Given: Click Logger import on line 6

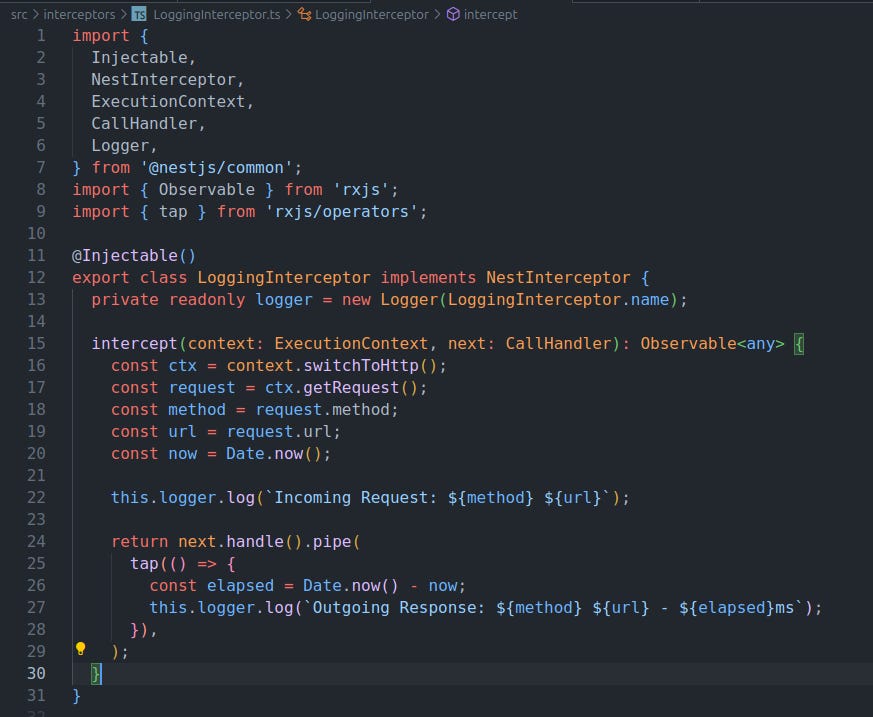Looking at the screenshot, I should point(120,146).
